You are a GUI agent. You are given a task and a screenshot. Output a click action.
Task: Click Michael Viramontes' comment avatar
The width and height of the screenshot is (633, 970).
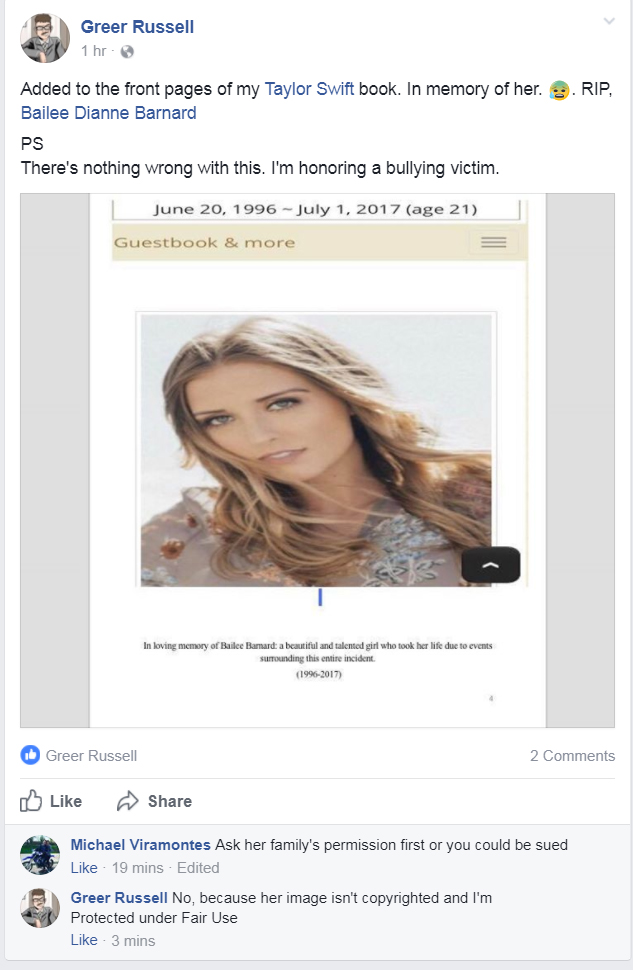(x=40, y=855)
